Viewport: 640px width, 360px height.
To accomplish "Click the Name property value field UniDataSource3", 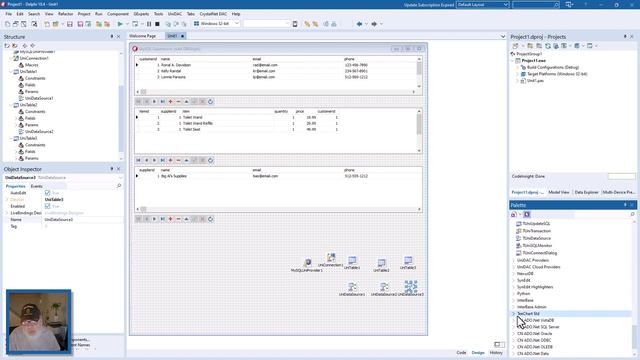I will pos(83,220).
